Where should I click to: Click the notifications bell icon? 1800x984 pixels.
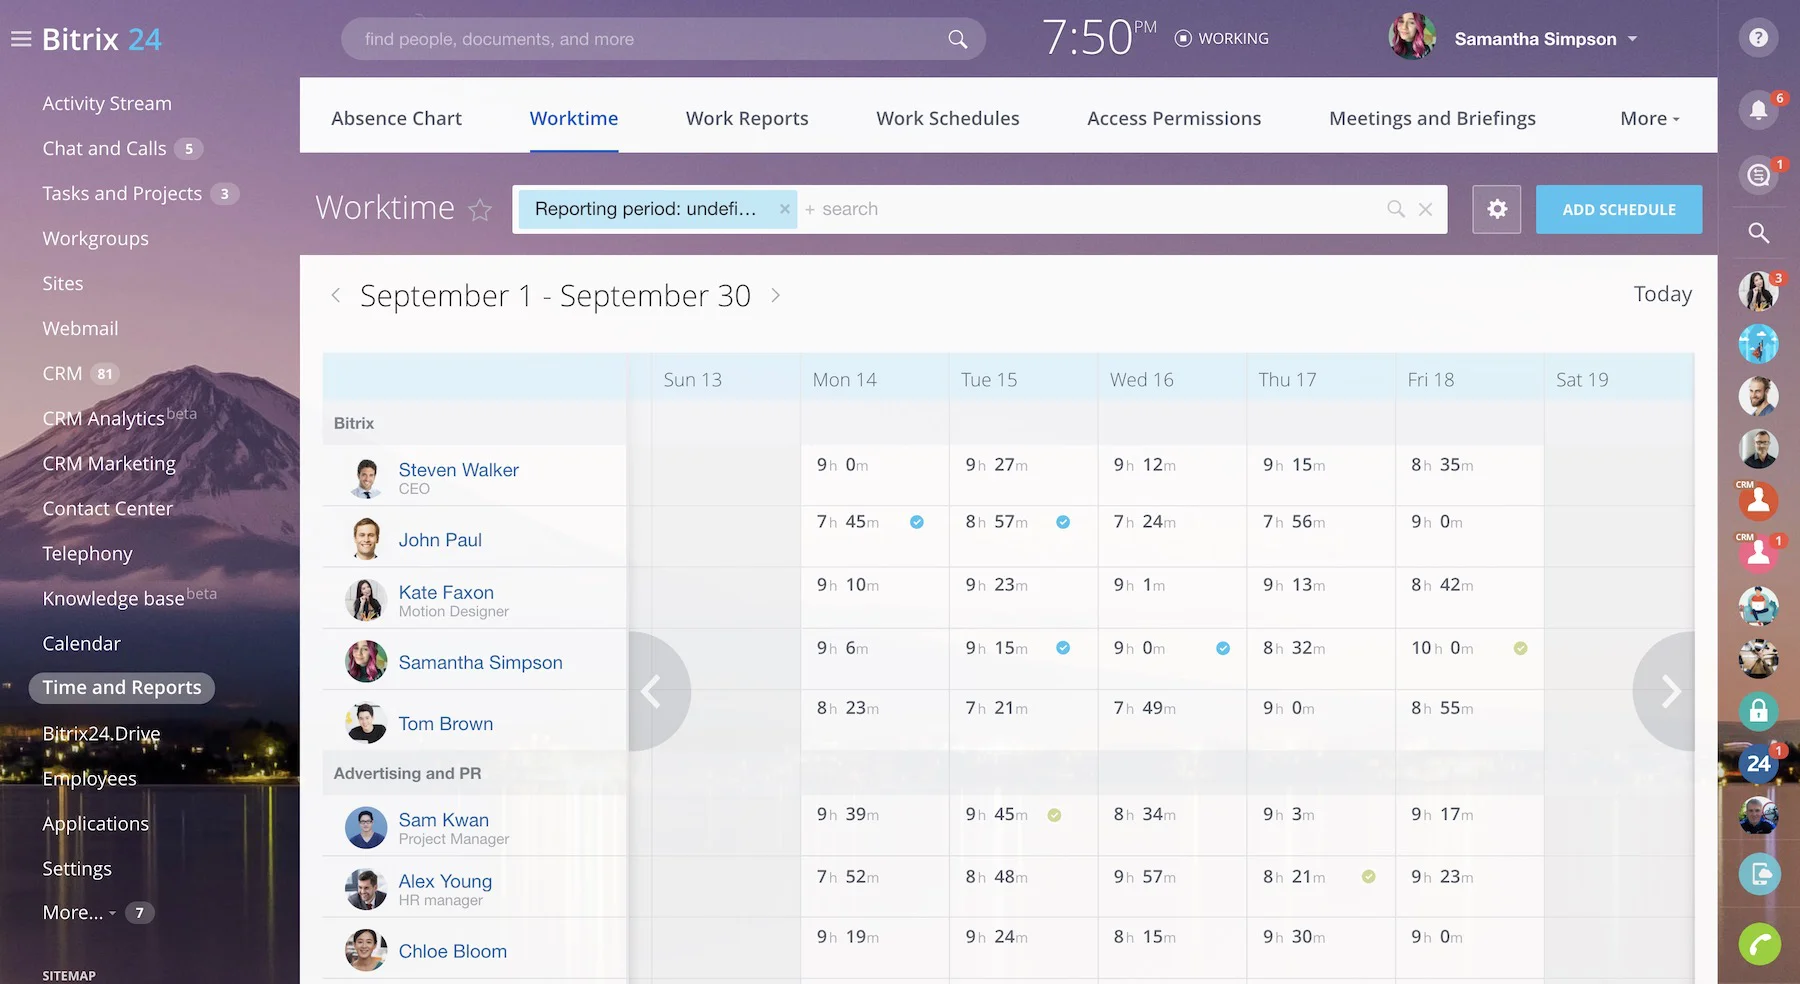coord(1758,110)
